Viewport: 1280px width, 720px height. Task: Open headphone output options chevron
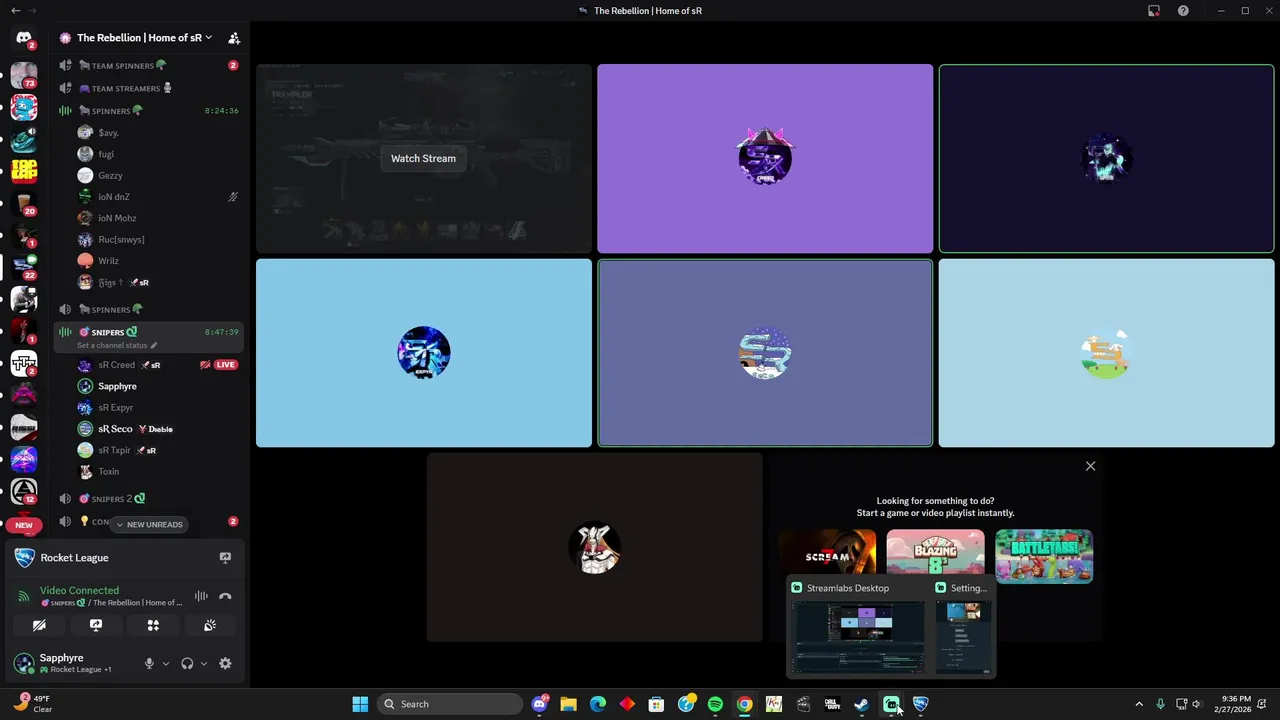[204, 663]
